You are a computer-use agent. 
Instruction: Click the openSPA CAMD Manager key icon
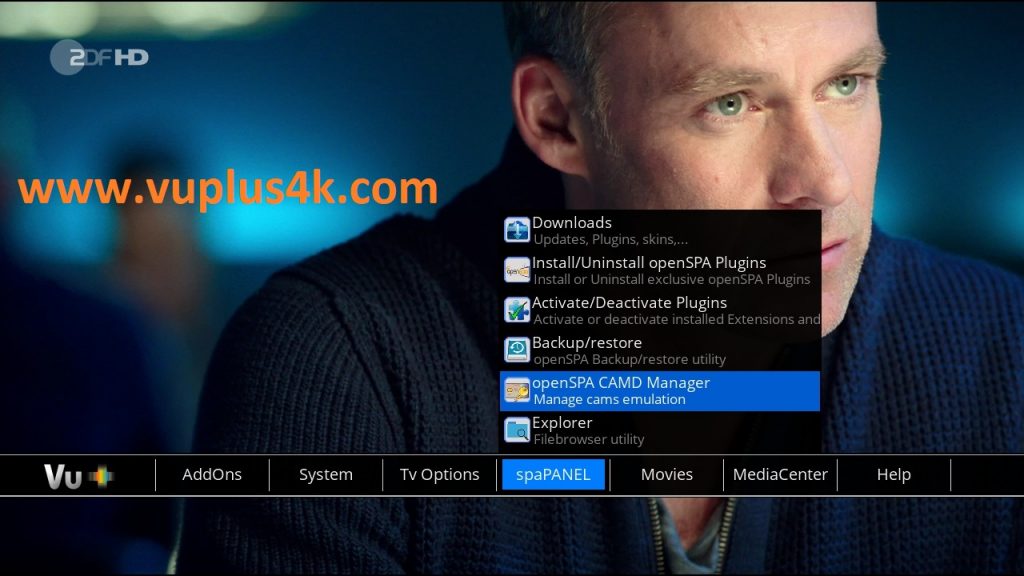517,391
